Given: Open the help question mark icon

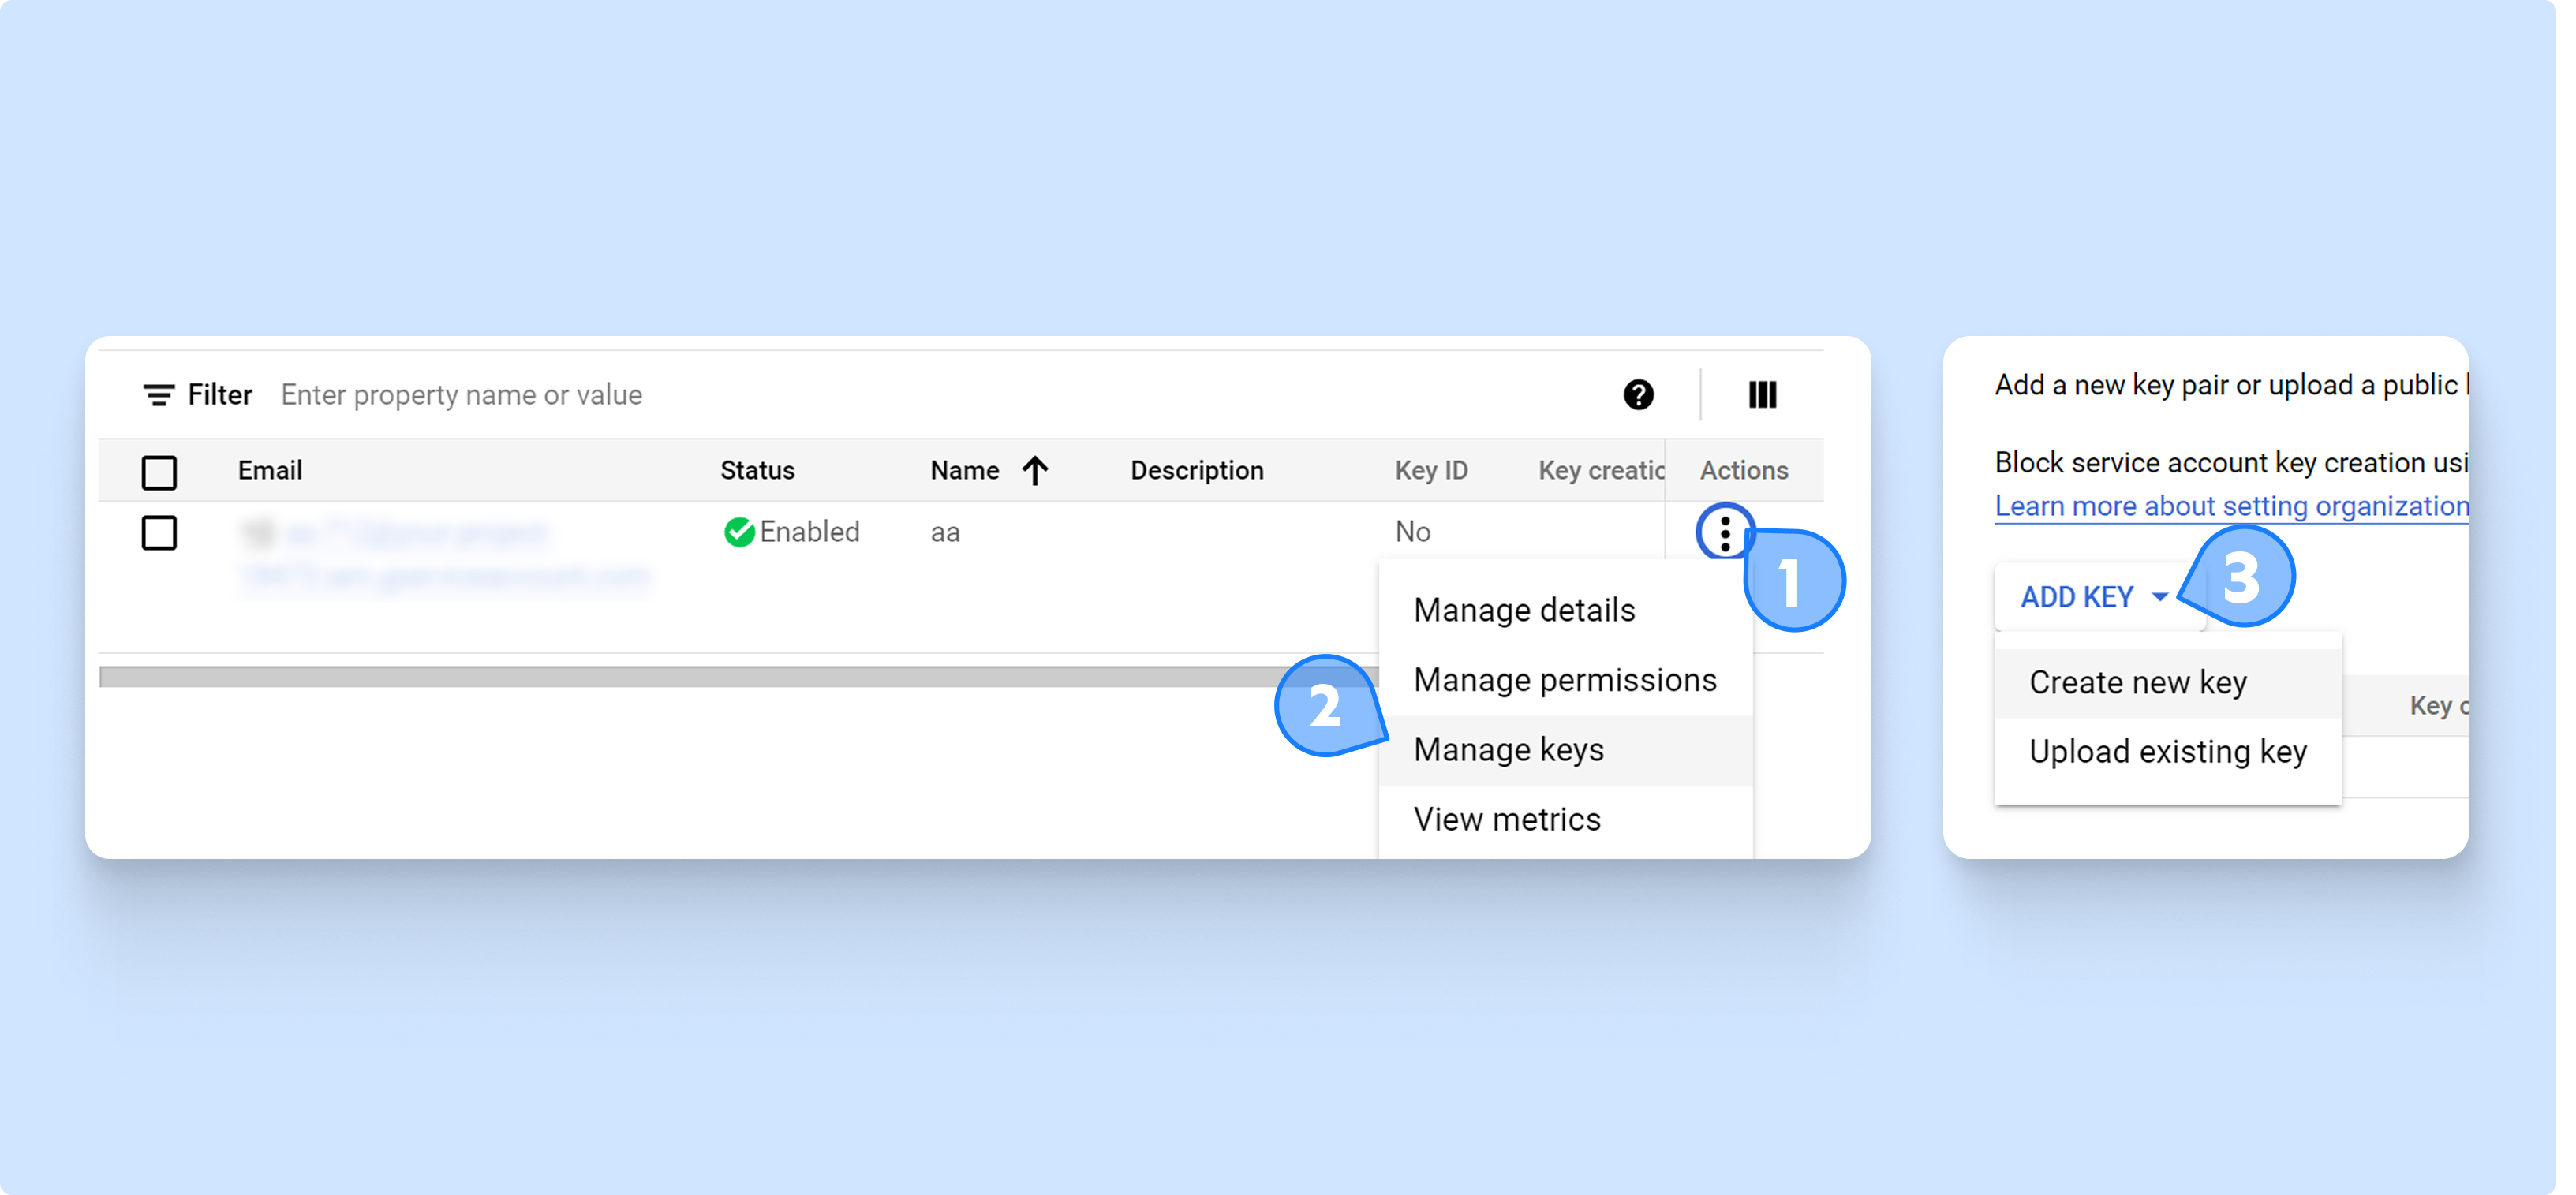Looking at the screenshot, I should [x=1638, y=395].
